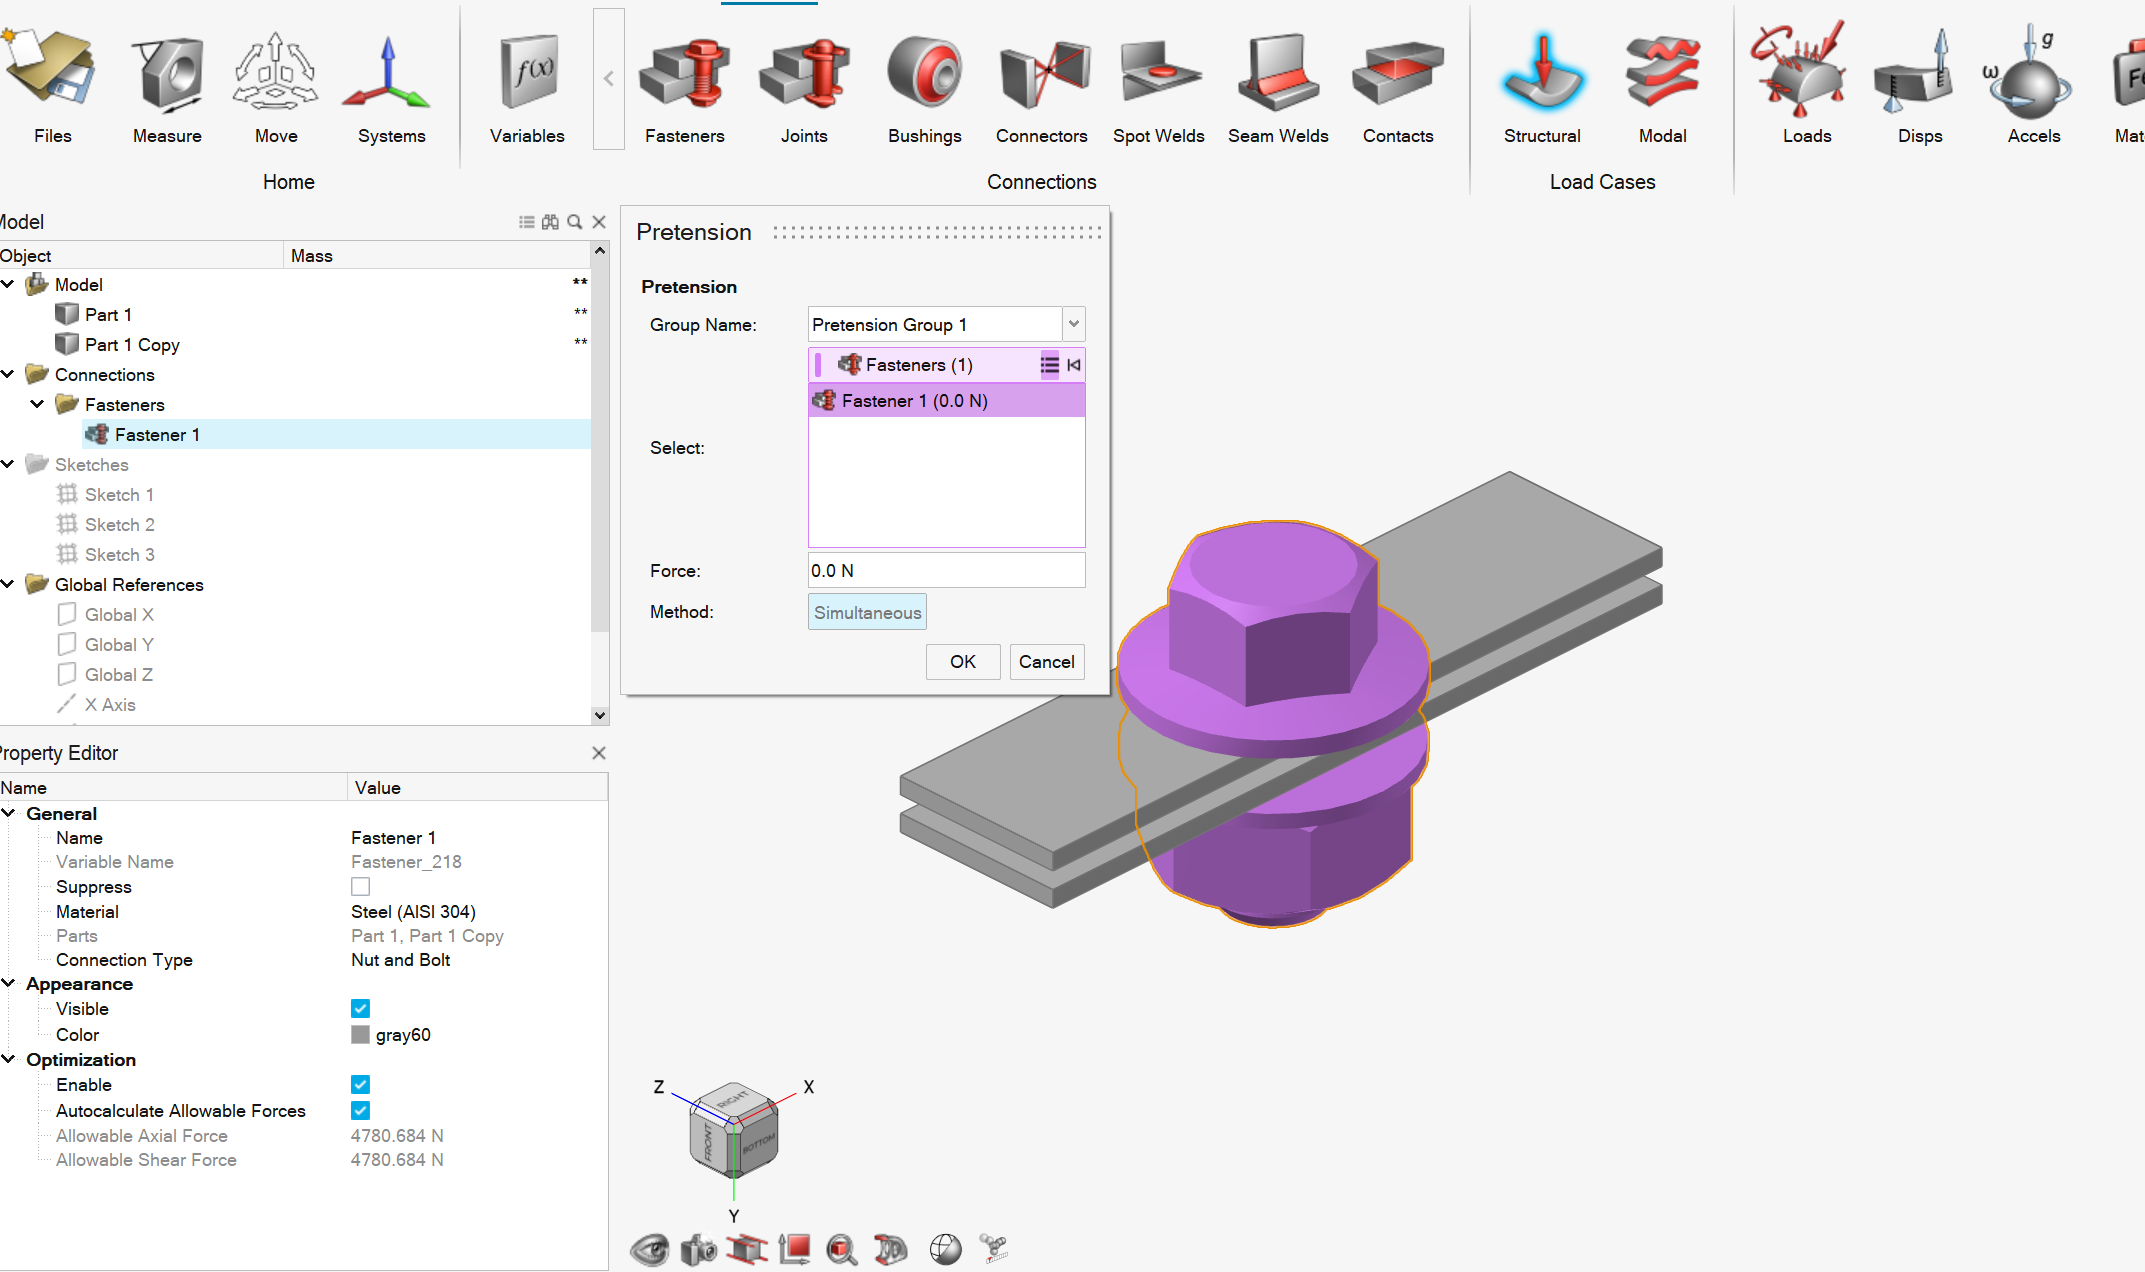Select Fastener 1 (0.0 N) list entry

pyautogui.click(x=946, y=401)
